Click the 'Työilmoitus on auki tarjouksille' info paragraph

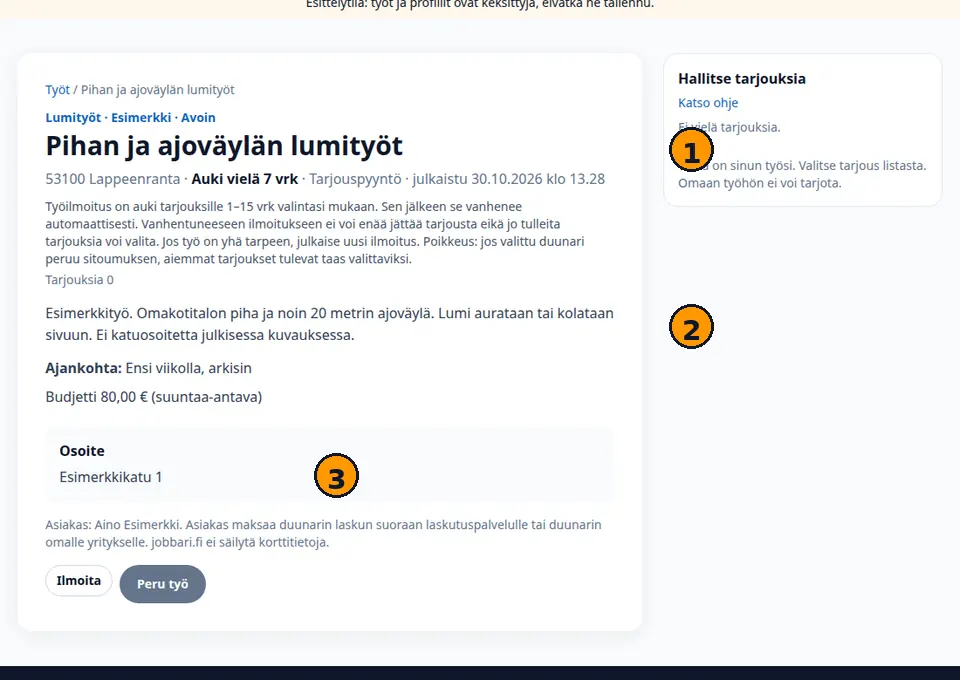coord(315,233)
